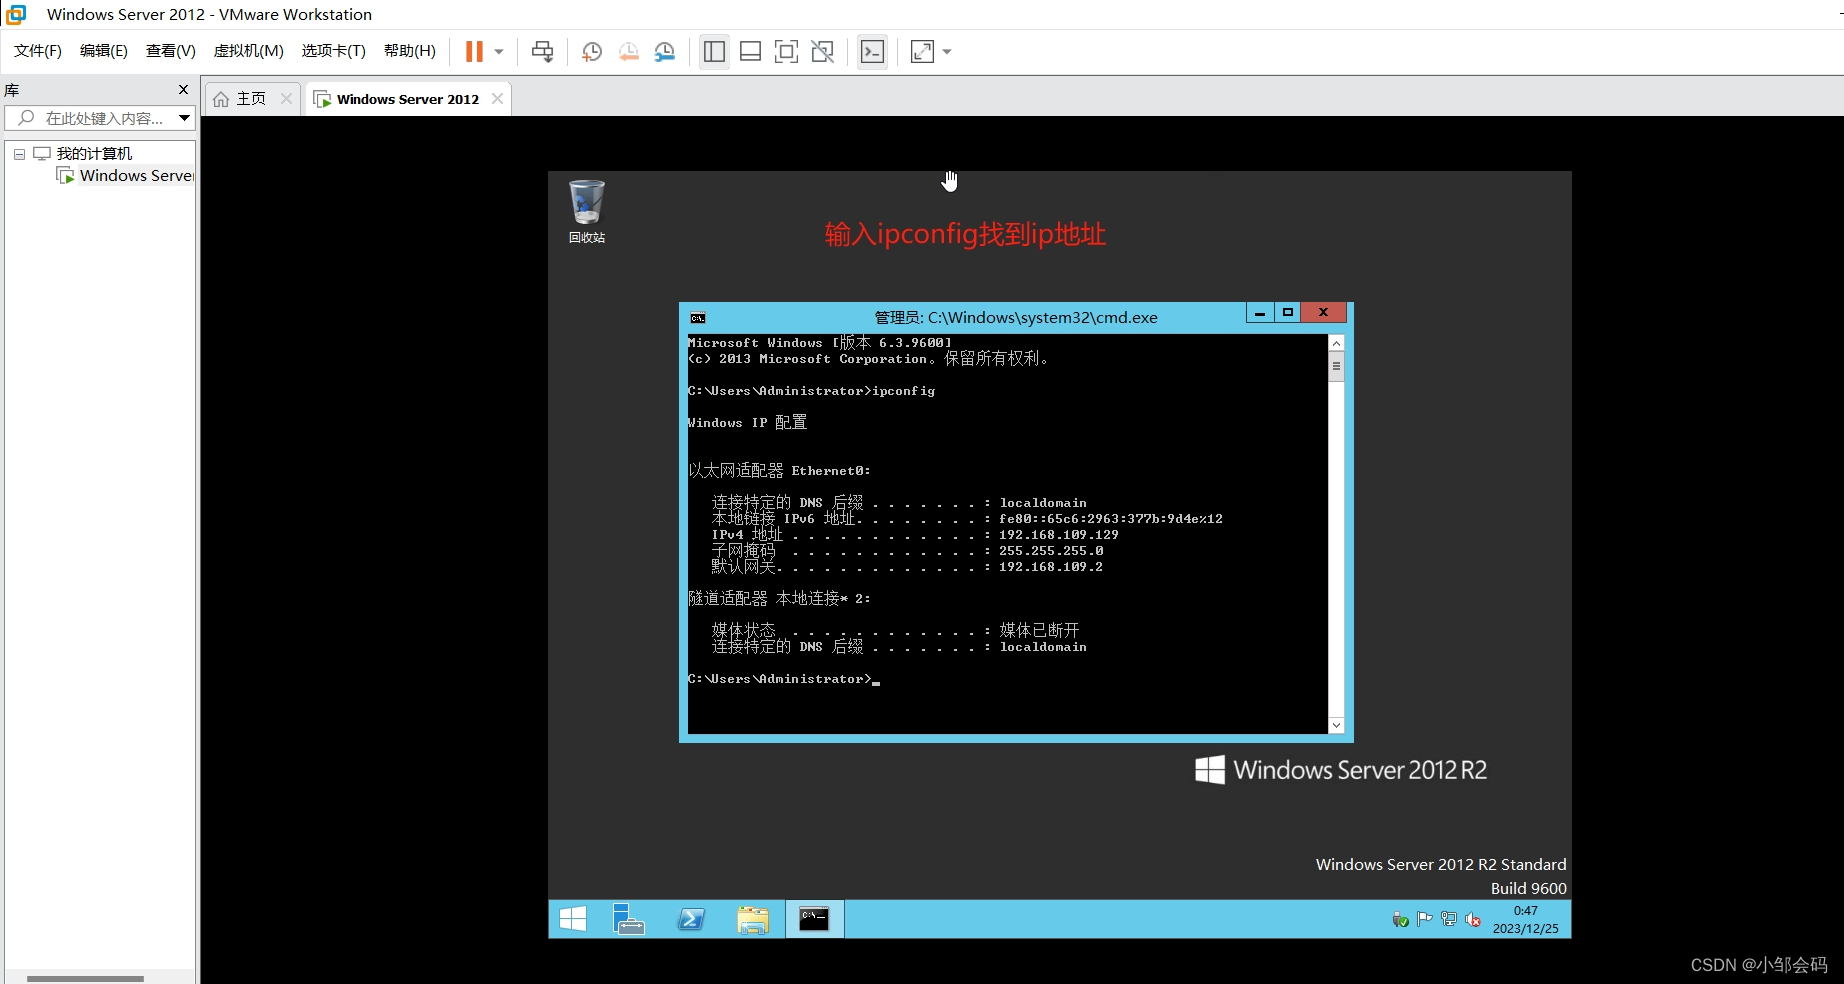Close the library panel
Screen dimensions: 1844x984
coord(183,89)
